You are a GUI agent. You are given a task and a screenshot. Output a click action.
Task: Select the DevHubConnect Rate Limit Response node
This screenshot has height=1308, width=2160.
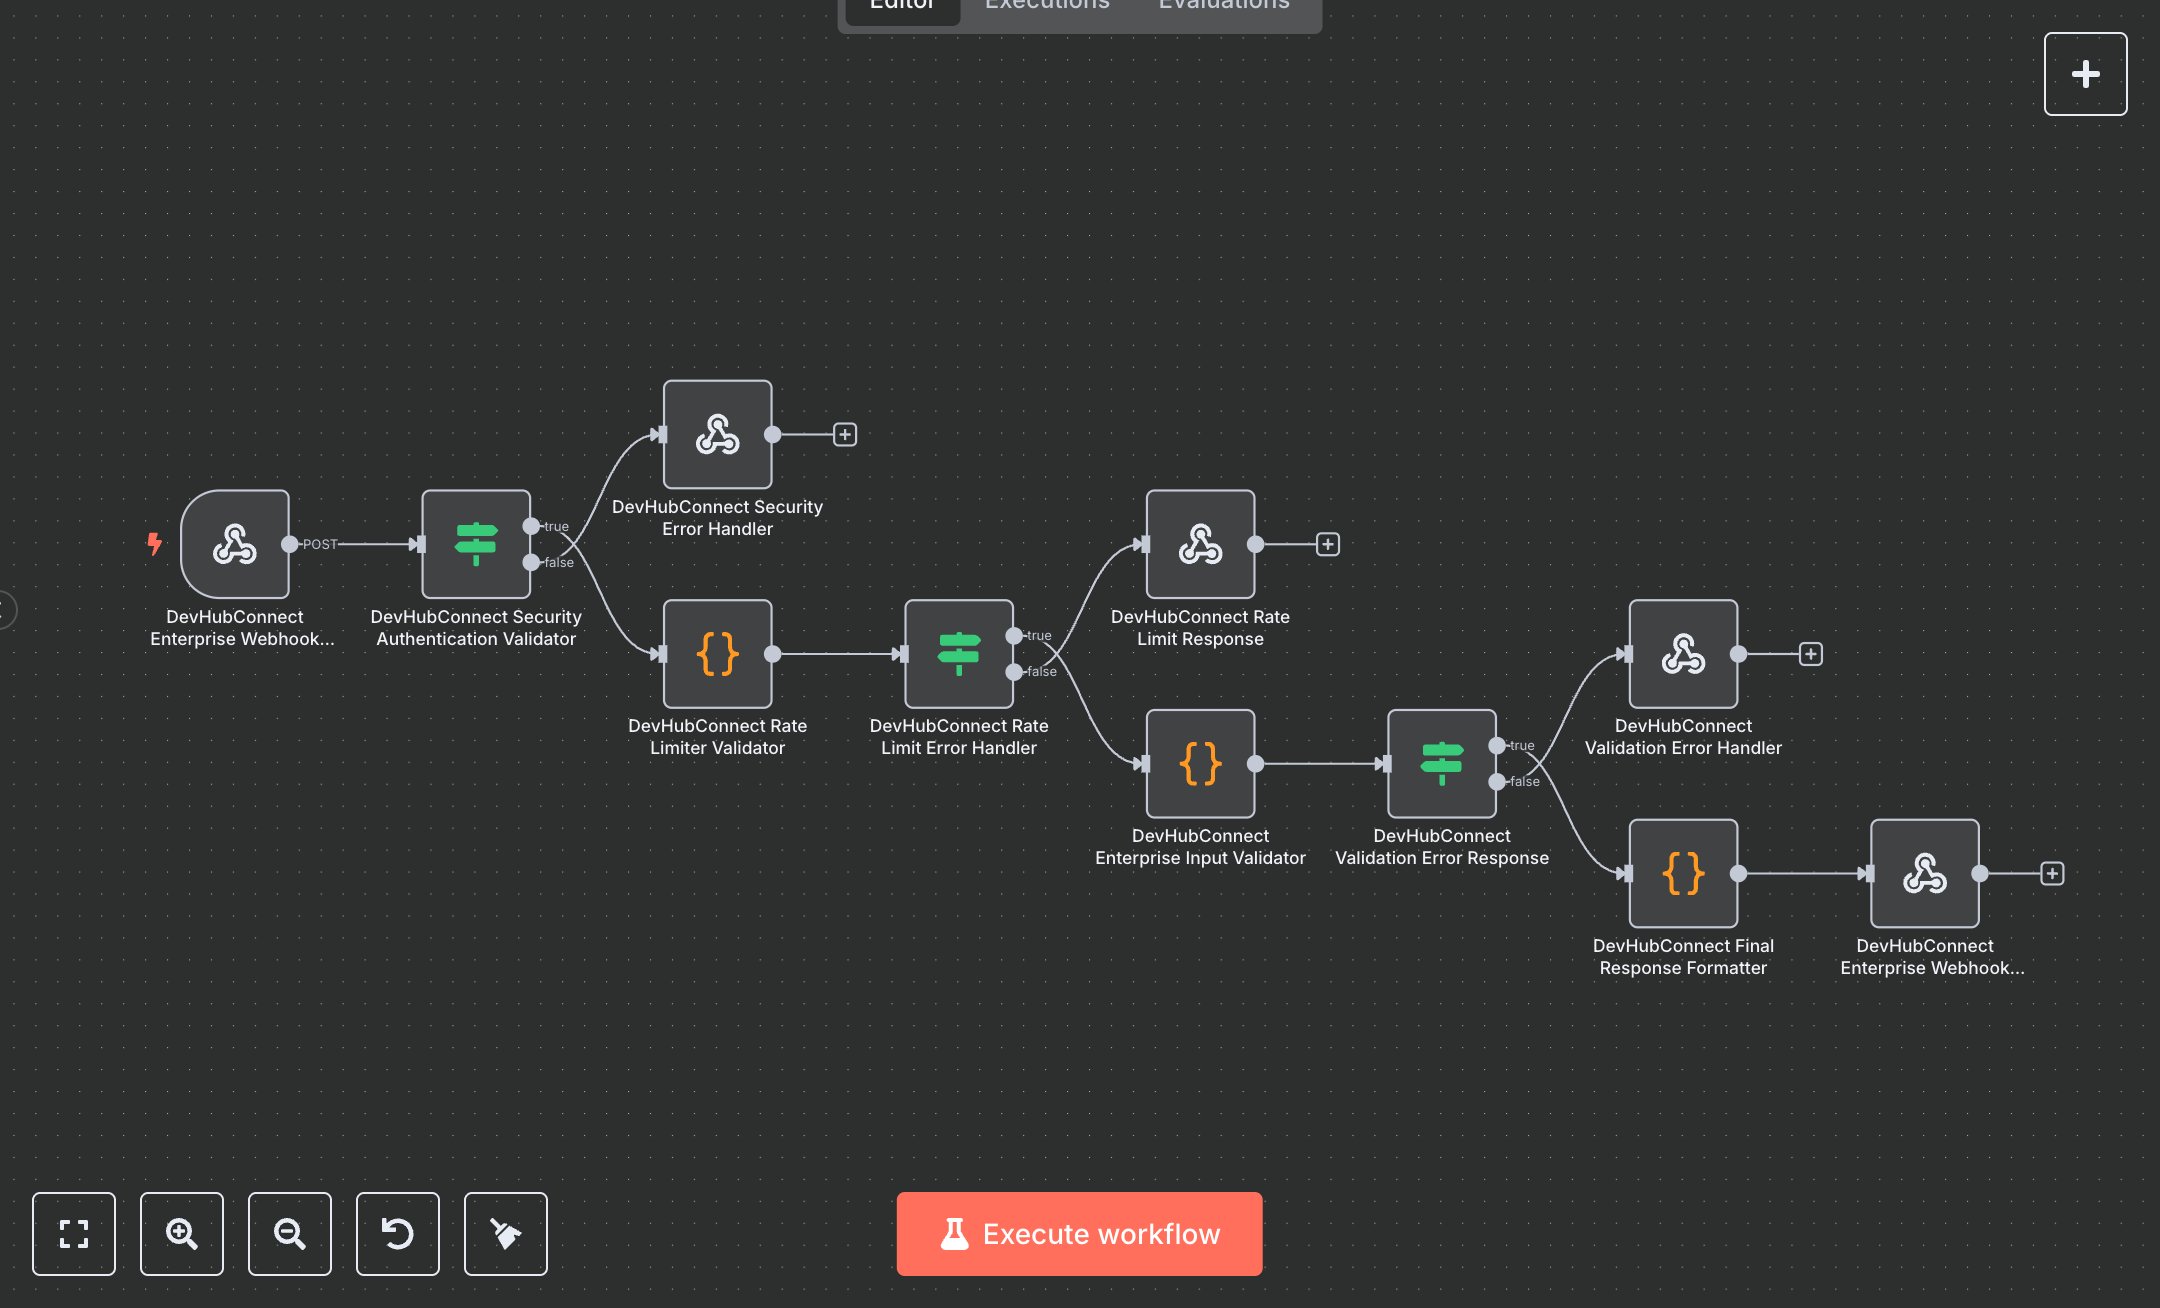click(x=1200, y=545)
